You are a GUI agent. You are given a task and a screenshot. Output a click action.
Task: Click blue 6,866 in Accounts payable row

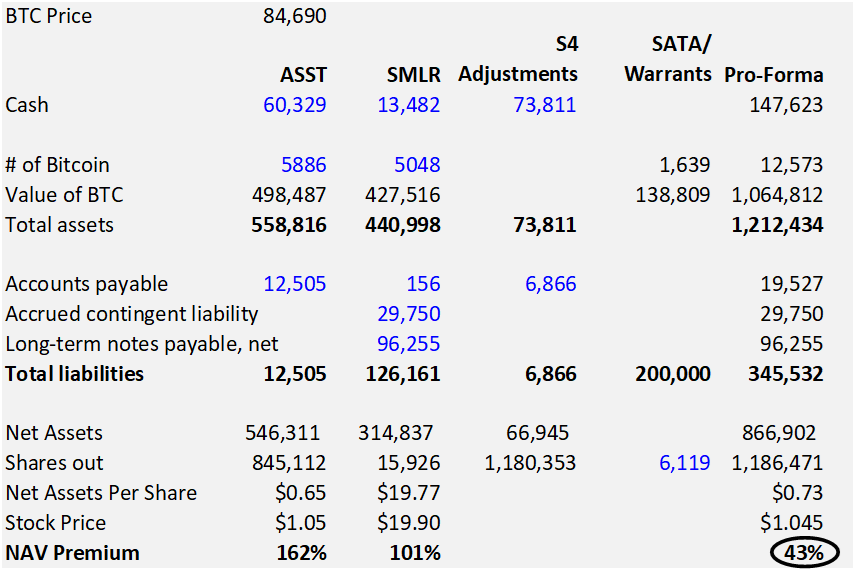(550, 284)
